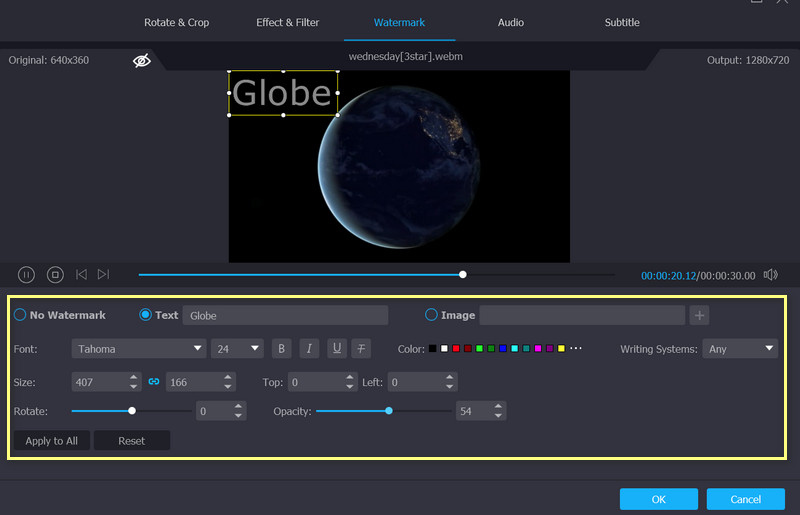
Task: Select the No Watermark radio option
Action: (x=20, y=315)
